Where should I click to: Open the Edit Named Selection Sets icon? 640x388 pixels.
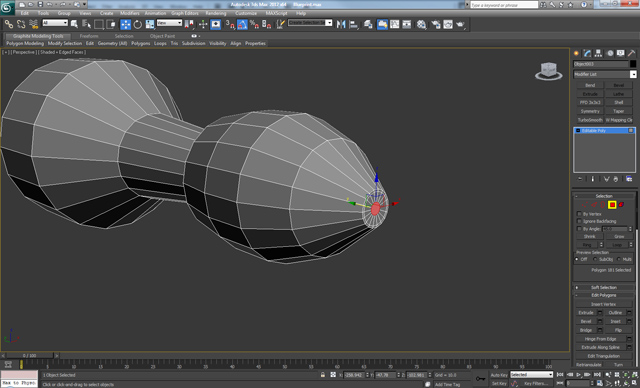pos(280,24)
